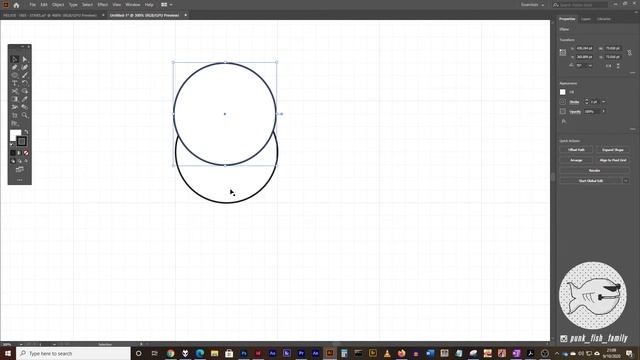Select the Rotate tool
The width and height of the screenshot is (640, 360).
coord(25,83)
